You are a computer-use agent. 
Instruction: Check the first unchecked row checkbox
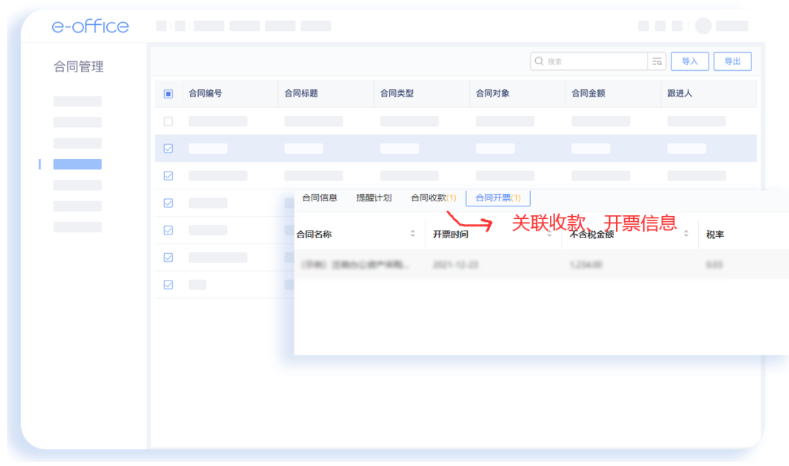coord(168,121)
